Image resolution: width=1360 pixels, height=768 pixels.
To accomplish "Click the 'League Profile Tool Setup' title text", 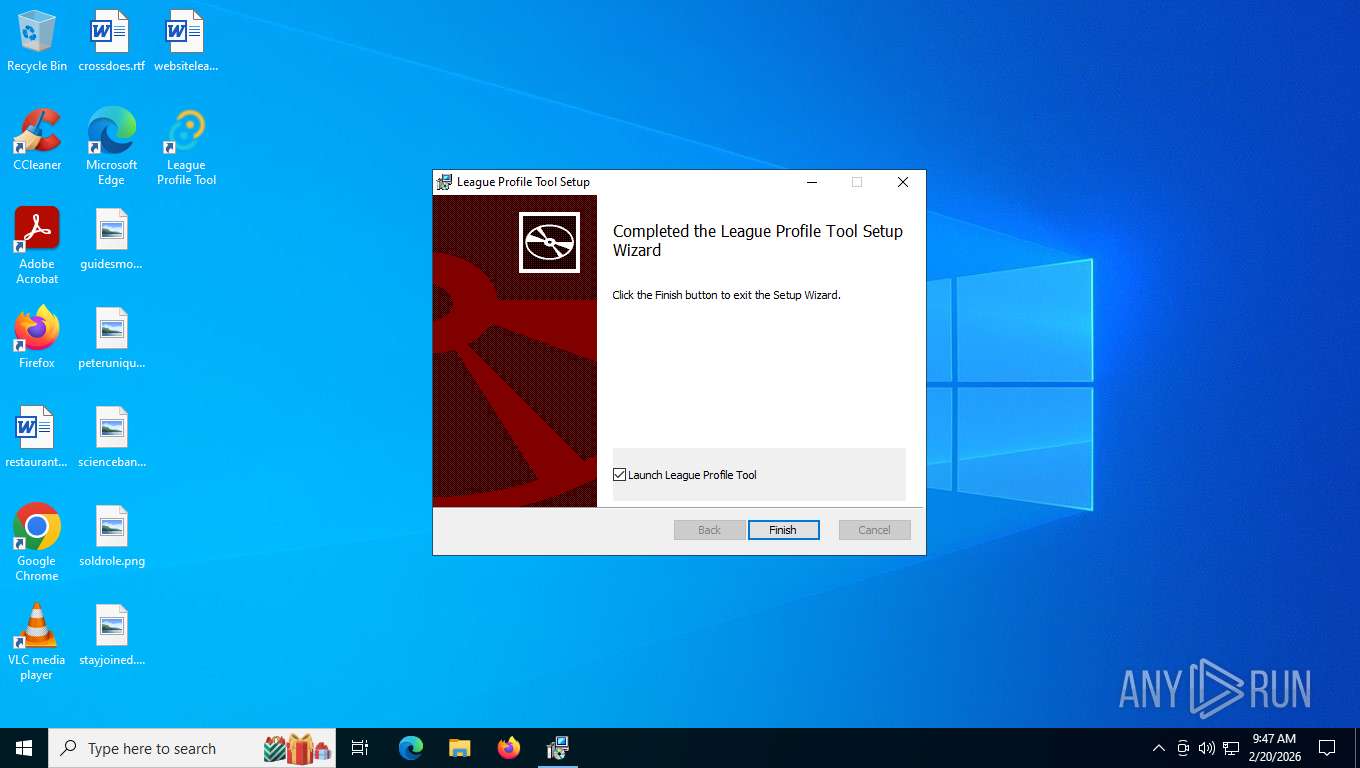I will [523, 182].
